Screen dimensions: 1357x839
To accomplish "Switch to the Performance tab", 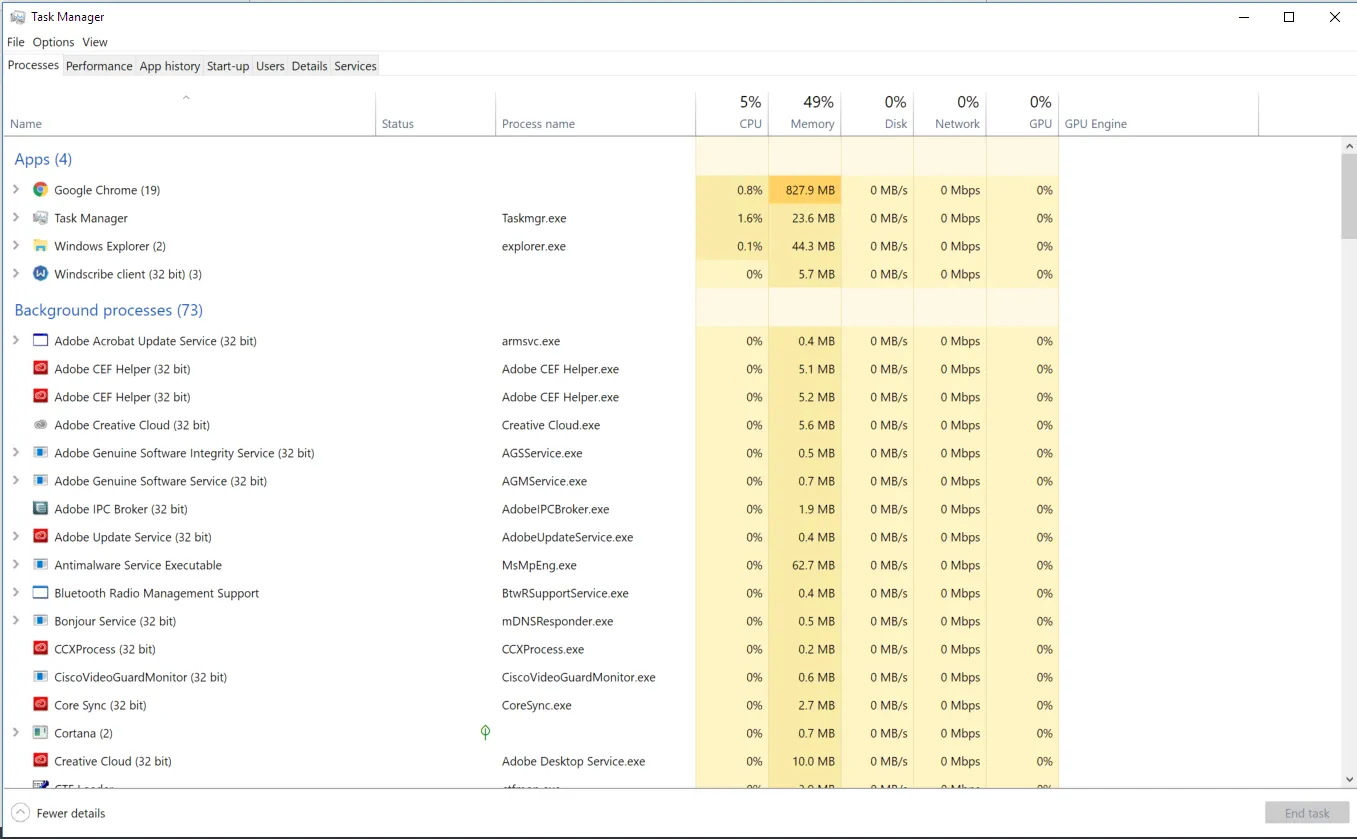I will click(x=99, y=66).
